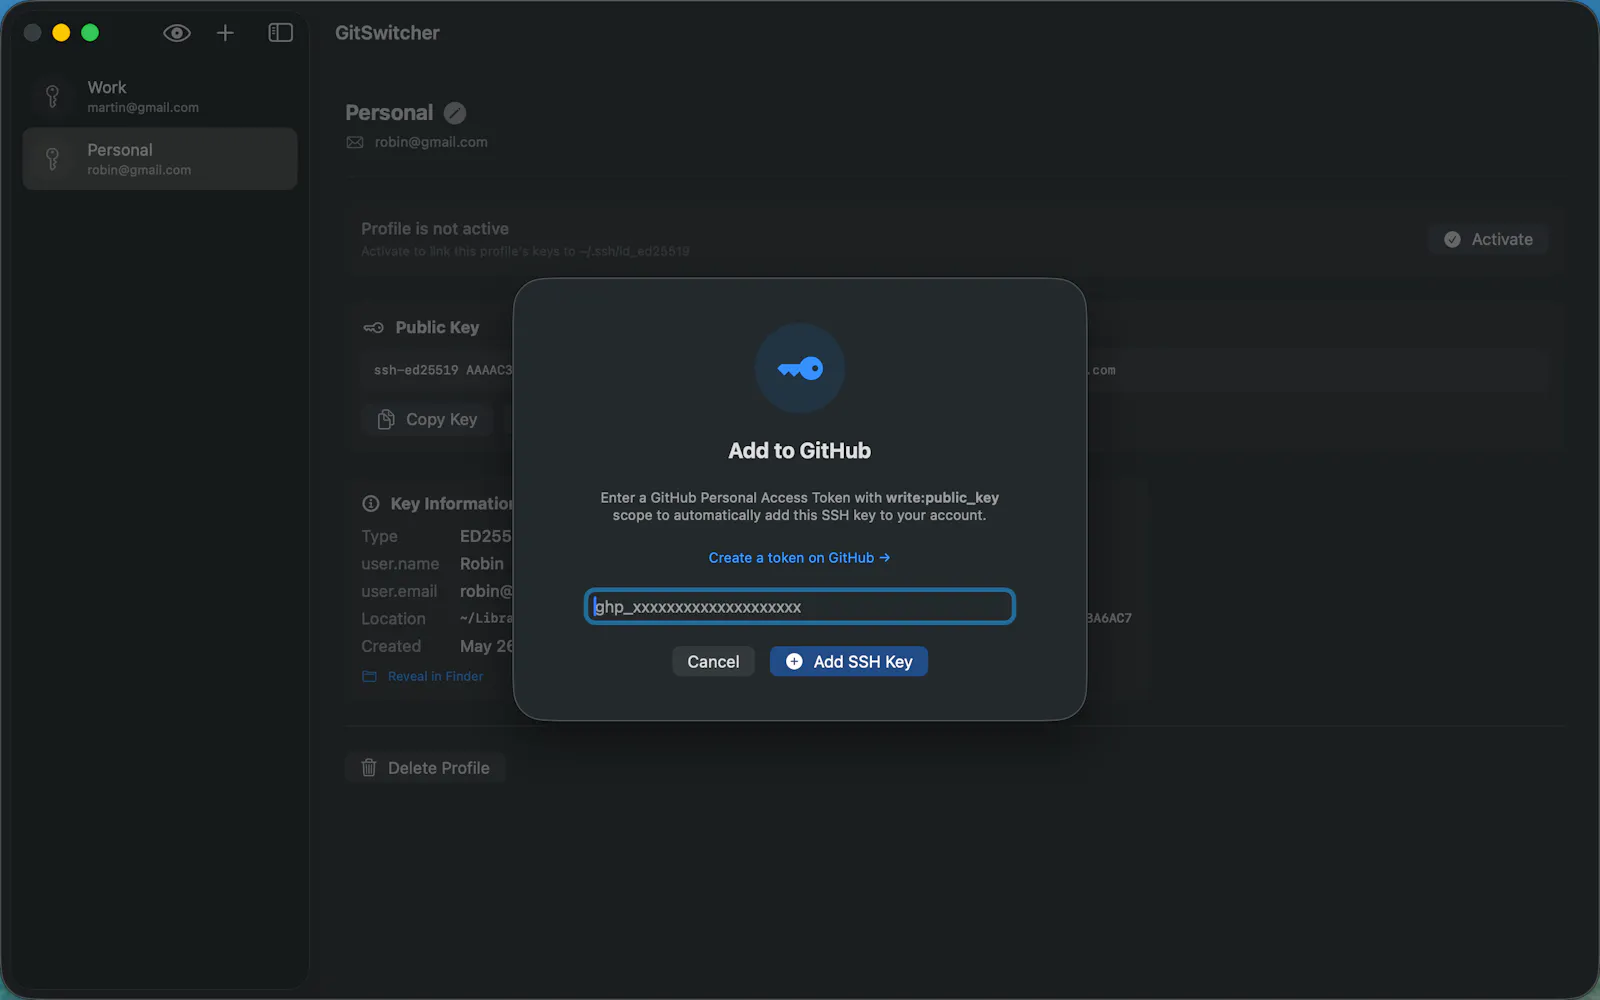Click the checkmark icon in Activate button
Screen dimensions: 1600x1000
tap(1452, 239)
